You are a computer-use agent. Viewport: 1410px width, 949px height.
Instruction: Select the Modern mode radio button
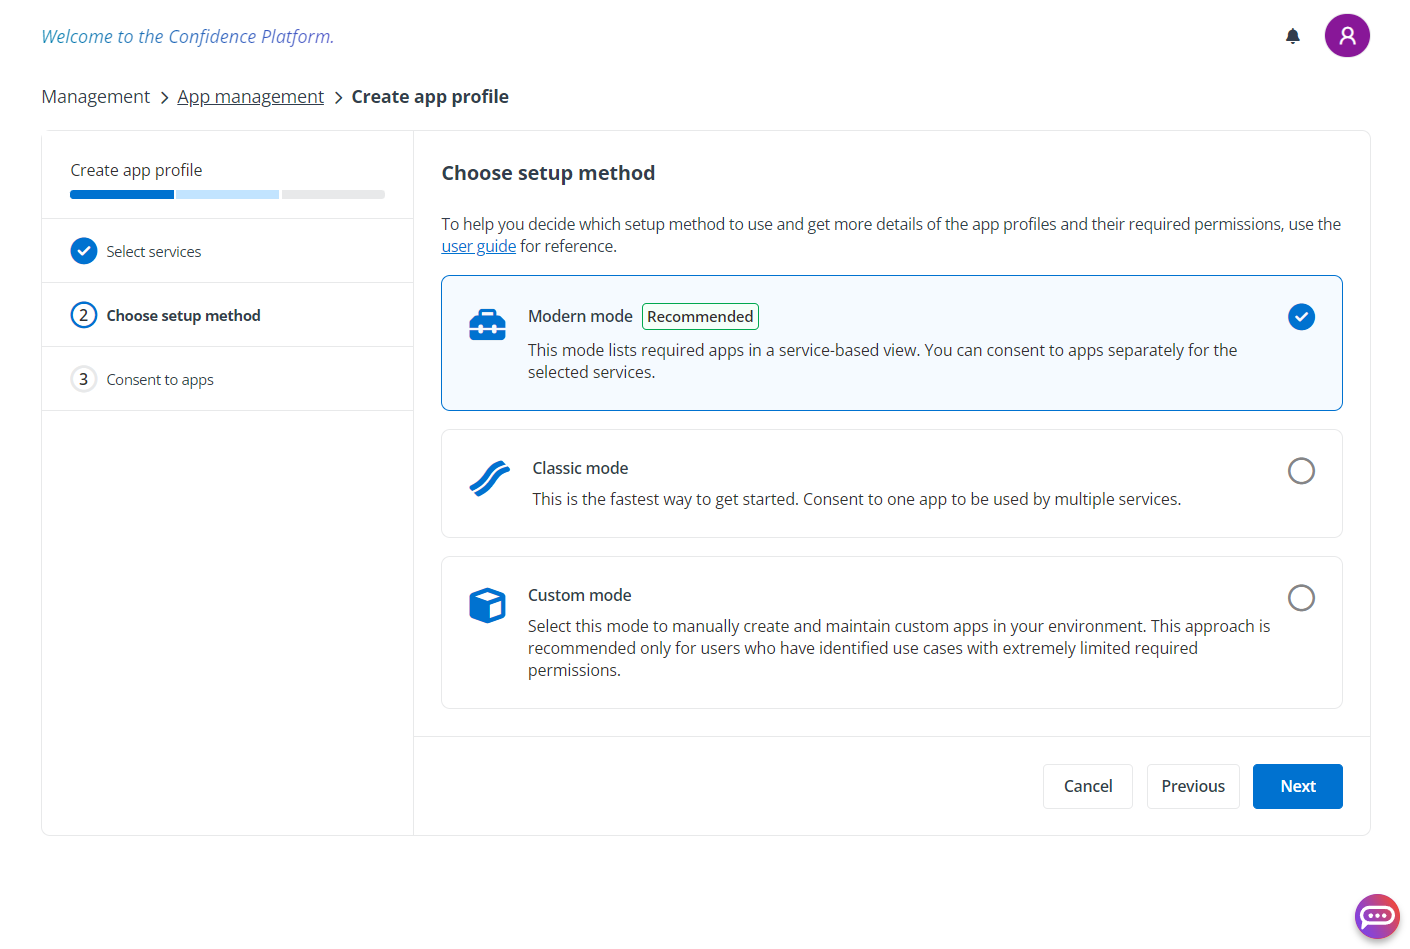[x=1300, y=317]
